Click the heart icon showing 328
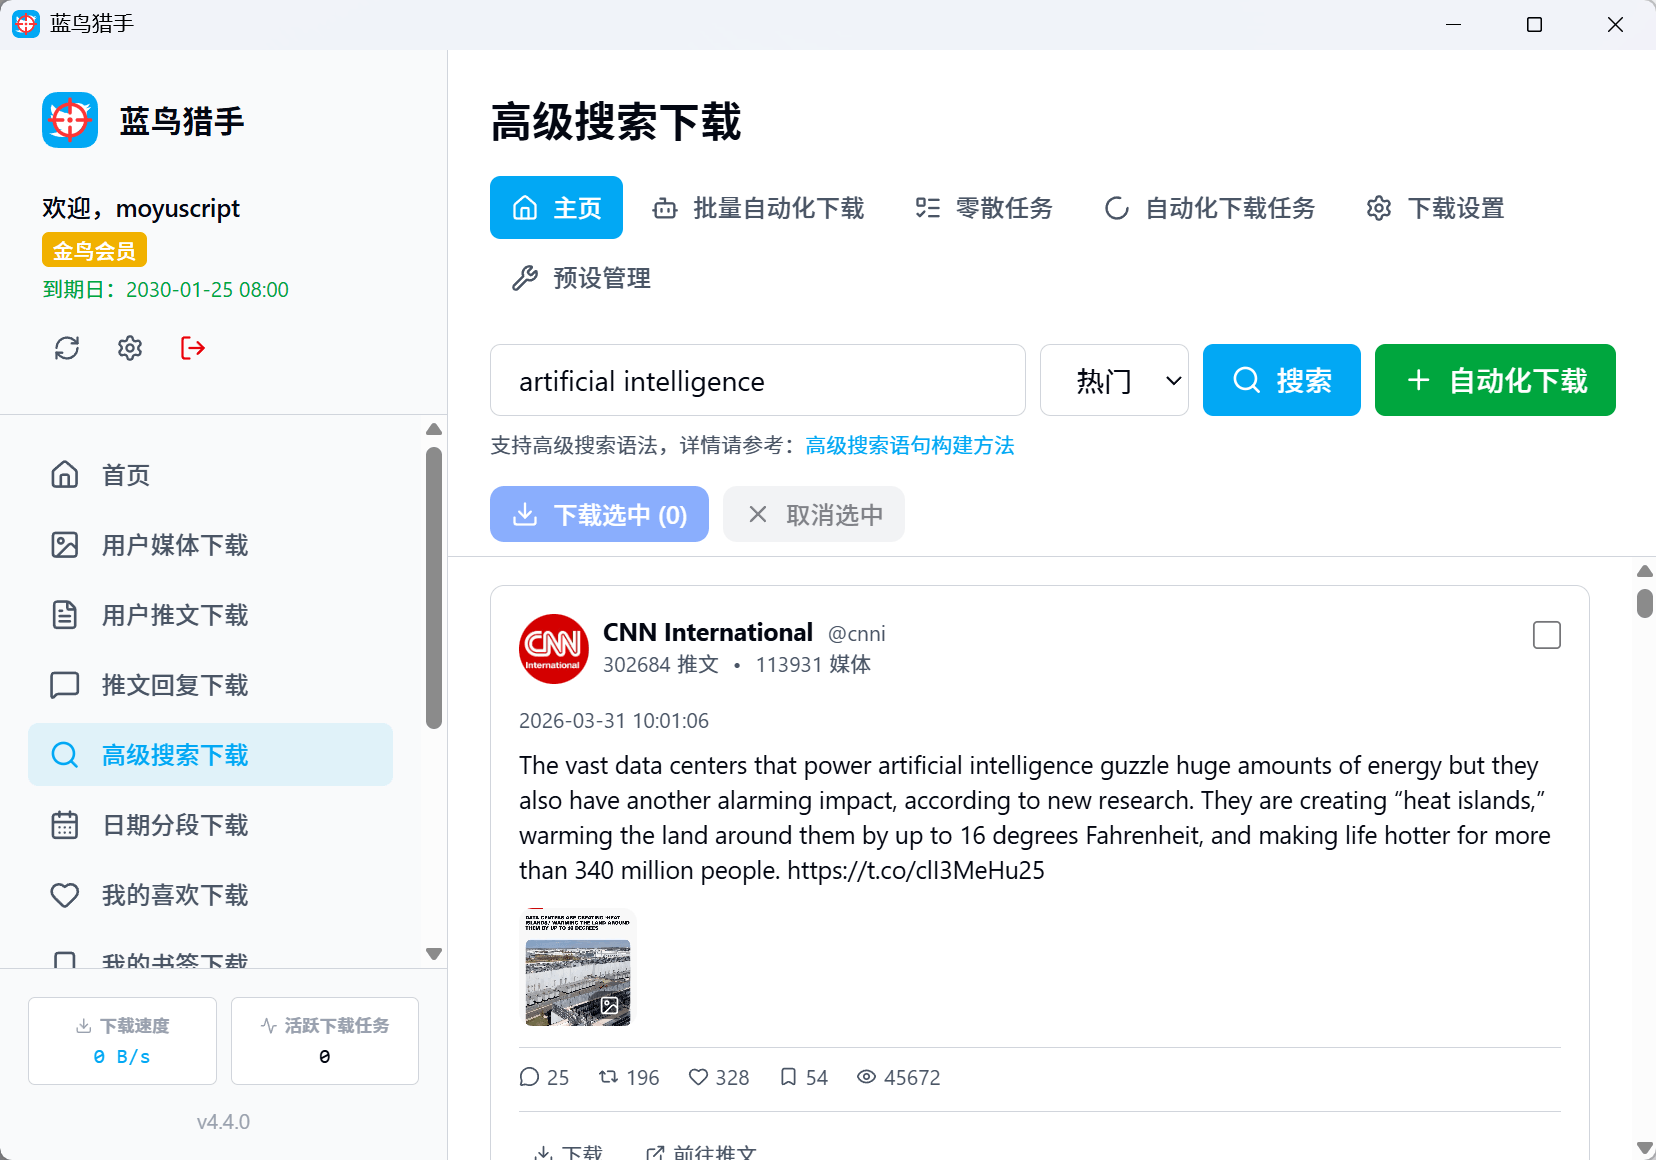 pos(698,1077)
